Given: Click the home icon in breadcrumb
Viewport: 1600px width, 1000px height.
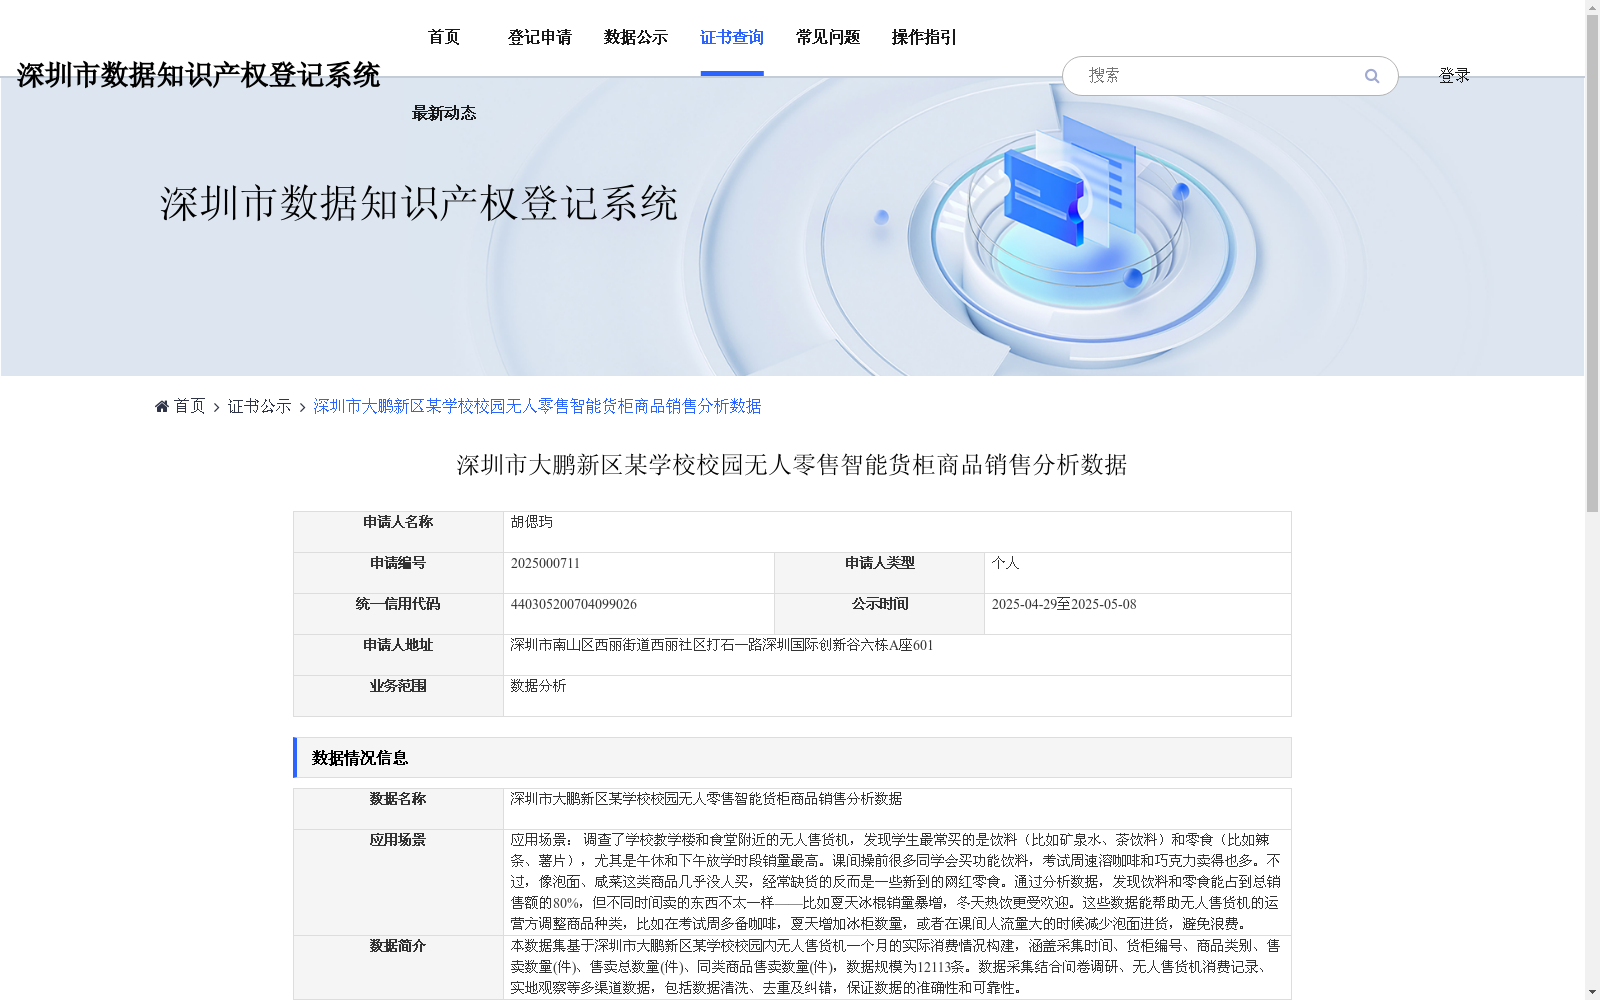Looking at the screenshot, I should click(x=162, y=406).
